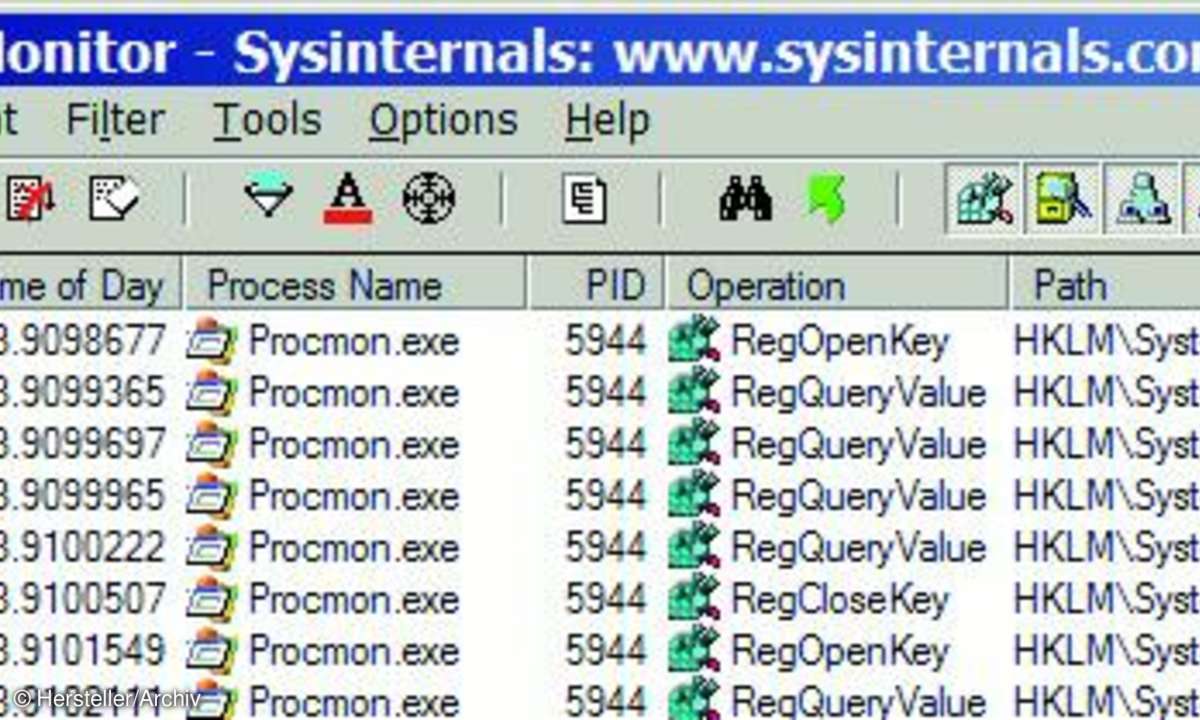The width and height of the screenshot is (1200, 720).
Task: Open the Help menu
Action: (607, 121)
